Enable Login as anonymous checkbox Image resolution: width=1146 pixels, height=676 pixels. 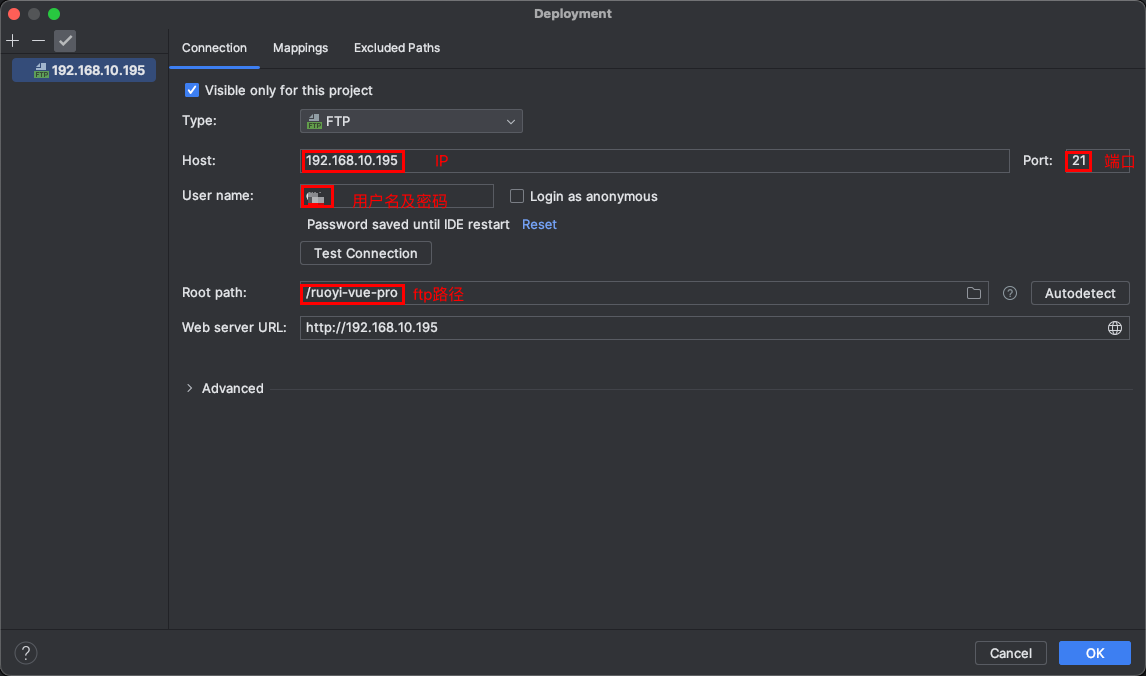517,196
